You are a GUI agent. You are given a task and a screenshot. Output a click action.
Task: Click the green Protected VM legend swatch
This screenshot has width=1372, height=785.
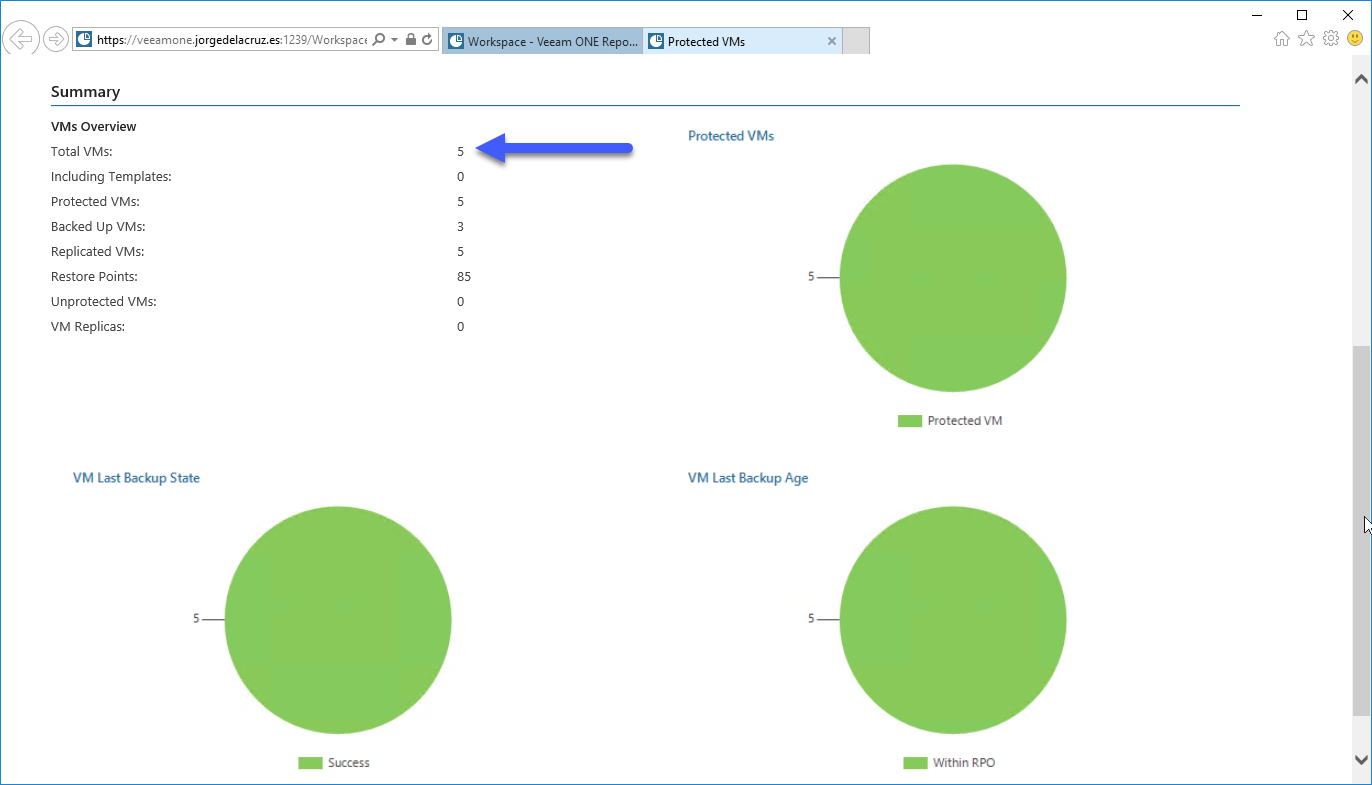coord(909,421)
